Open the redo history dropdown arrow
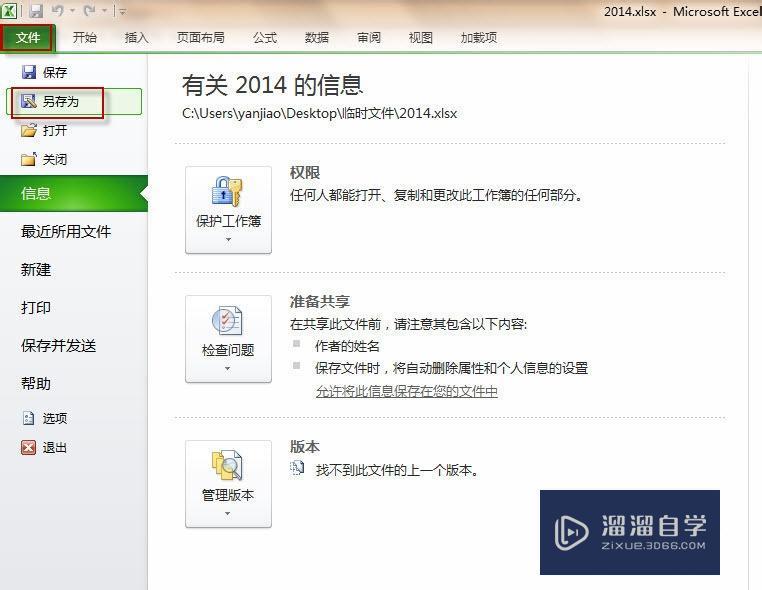Screen dimensions: 762x590 104,11
